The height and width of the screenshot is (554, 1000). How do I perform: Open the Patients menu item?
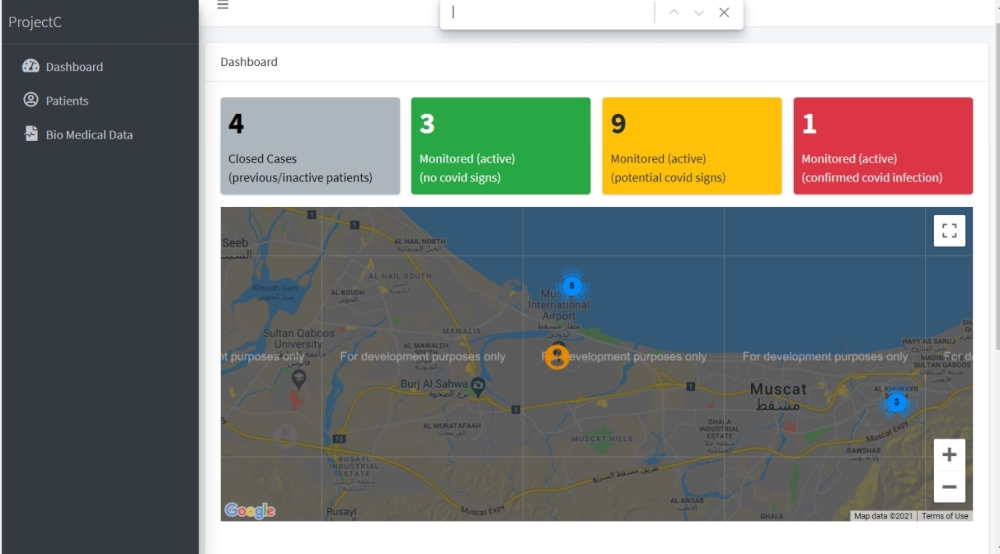67,101
